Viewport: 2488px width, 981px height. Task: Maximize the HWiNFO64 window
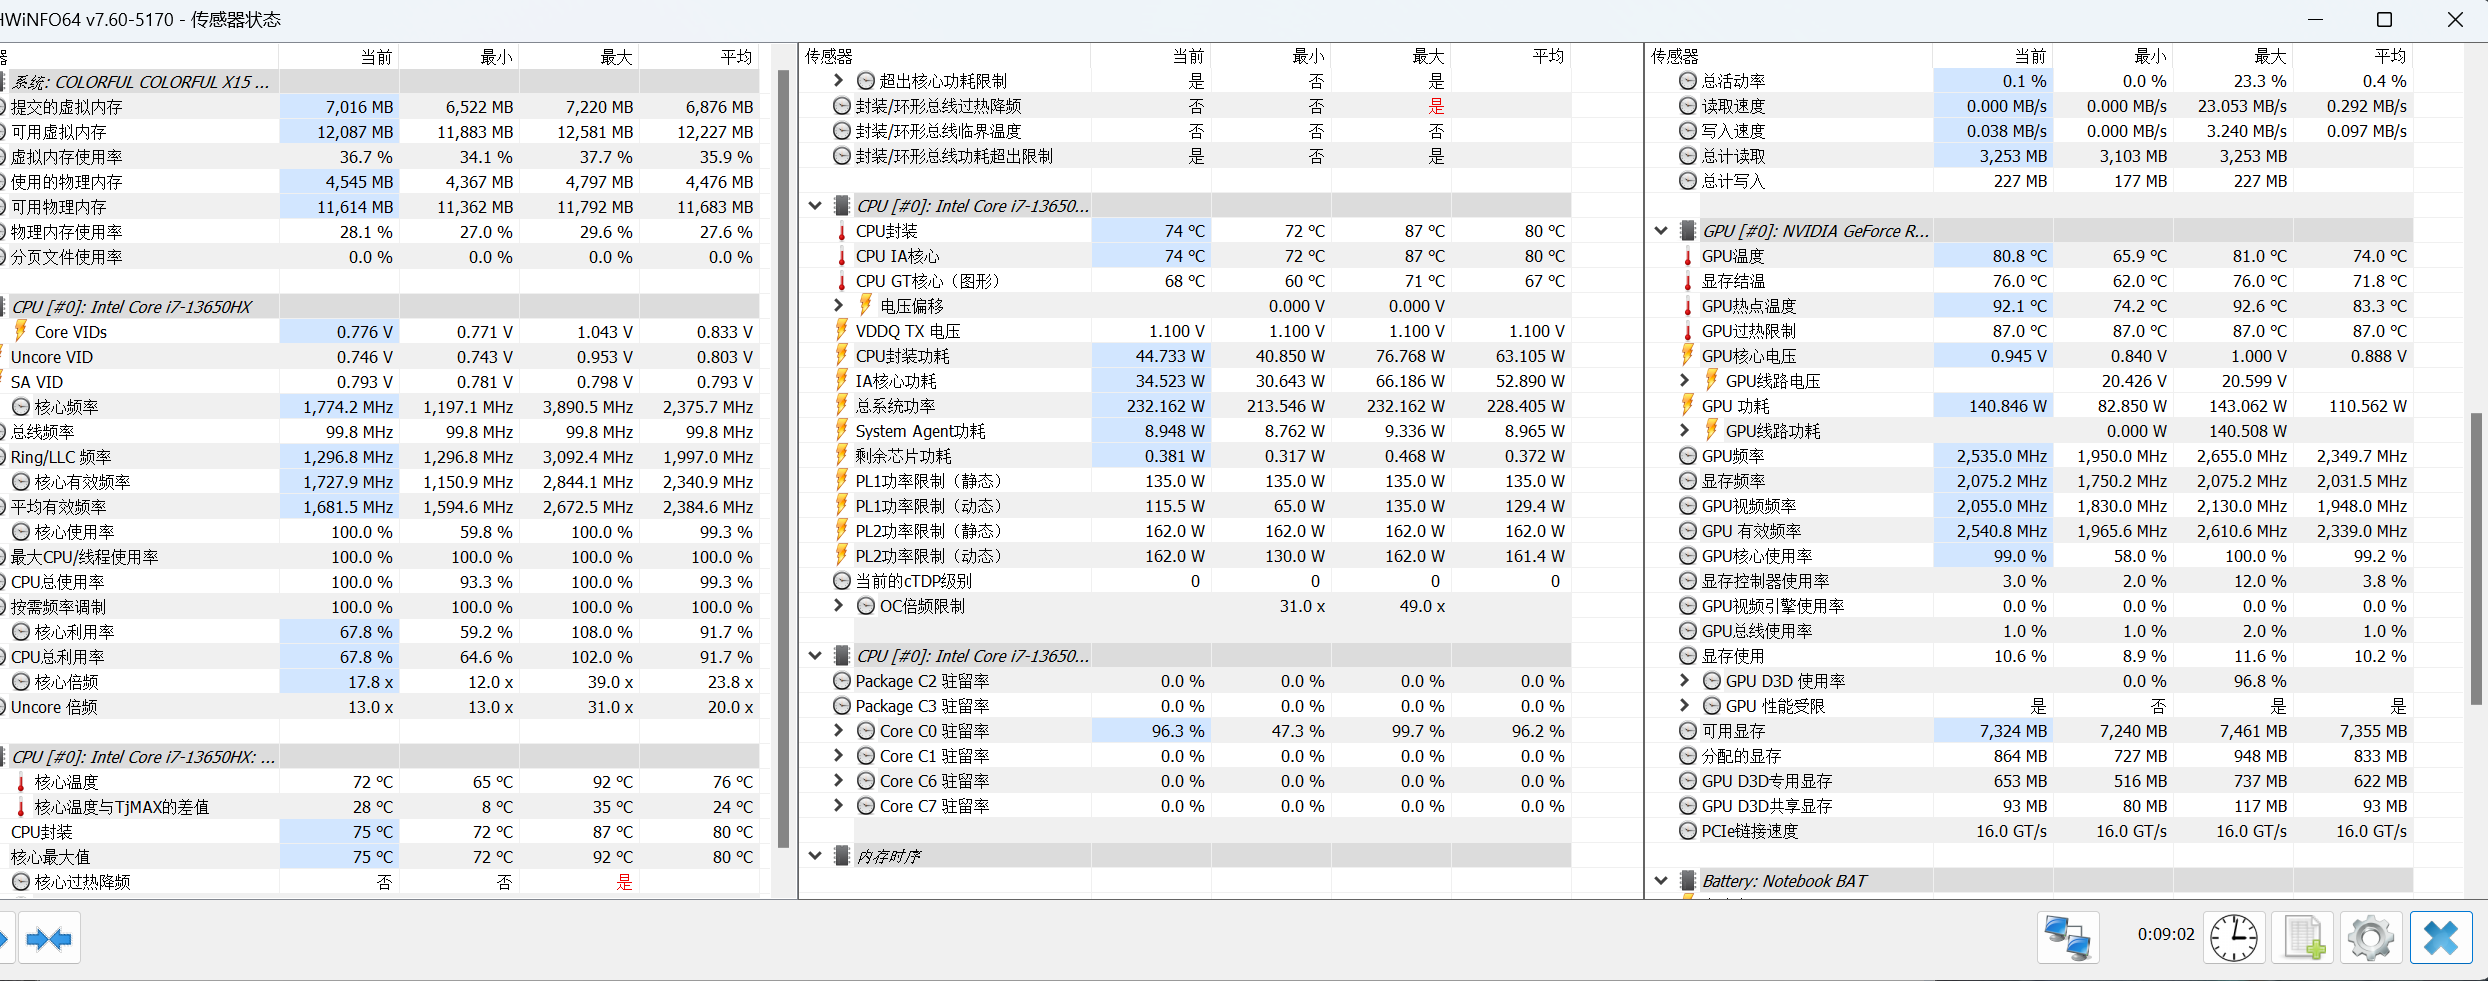click(x=2384, y=20)
